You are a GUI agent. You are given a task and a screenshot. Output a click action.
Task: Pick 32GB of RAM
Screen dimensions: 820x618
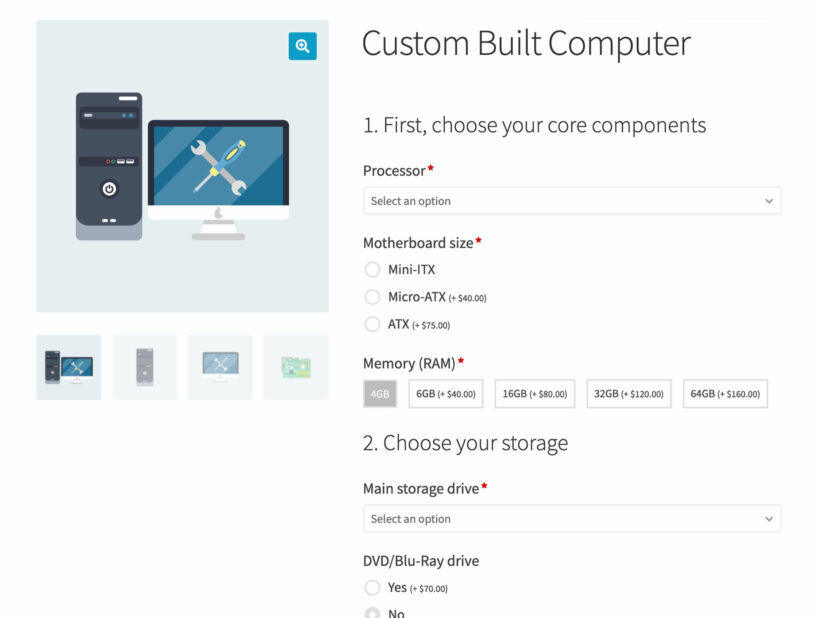[x=628, y=393]
